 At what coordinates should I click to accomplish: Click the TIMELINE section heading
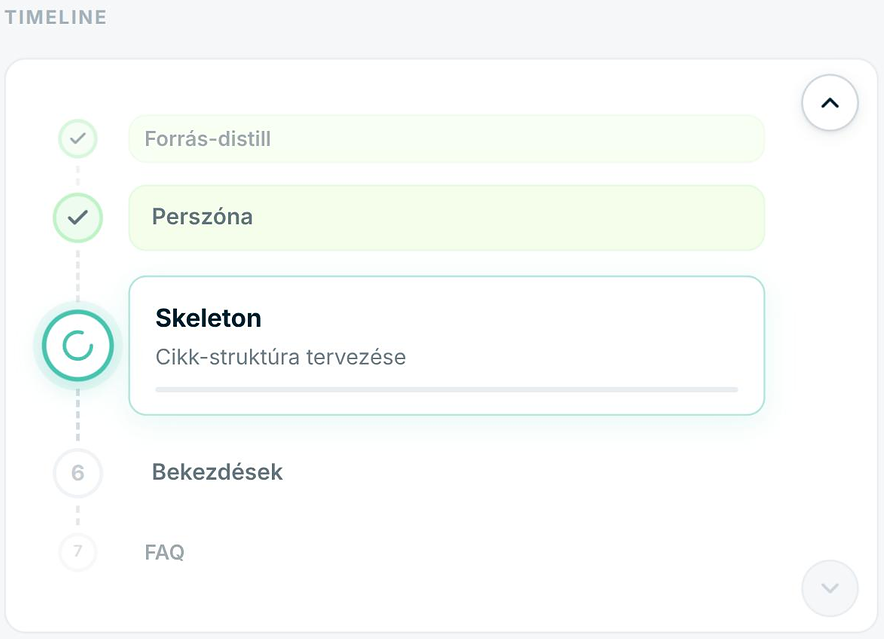pyautogui.click(x=55, y=17)
